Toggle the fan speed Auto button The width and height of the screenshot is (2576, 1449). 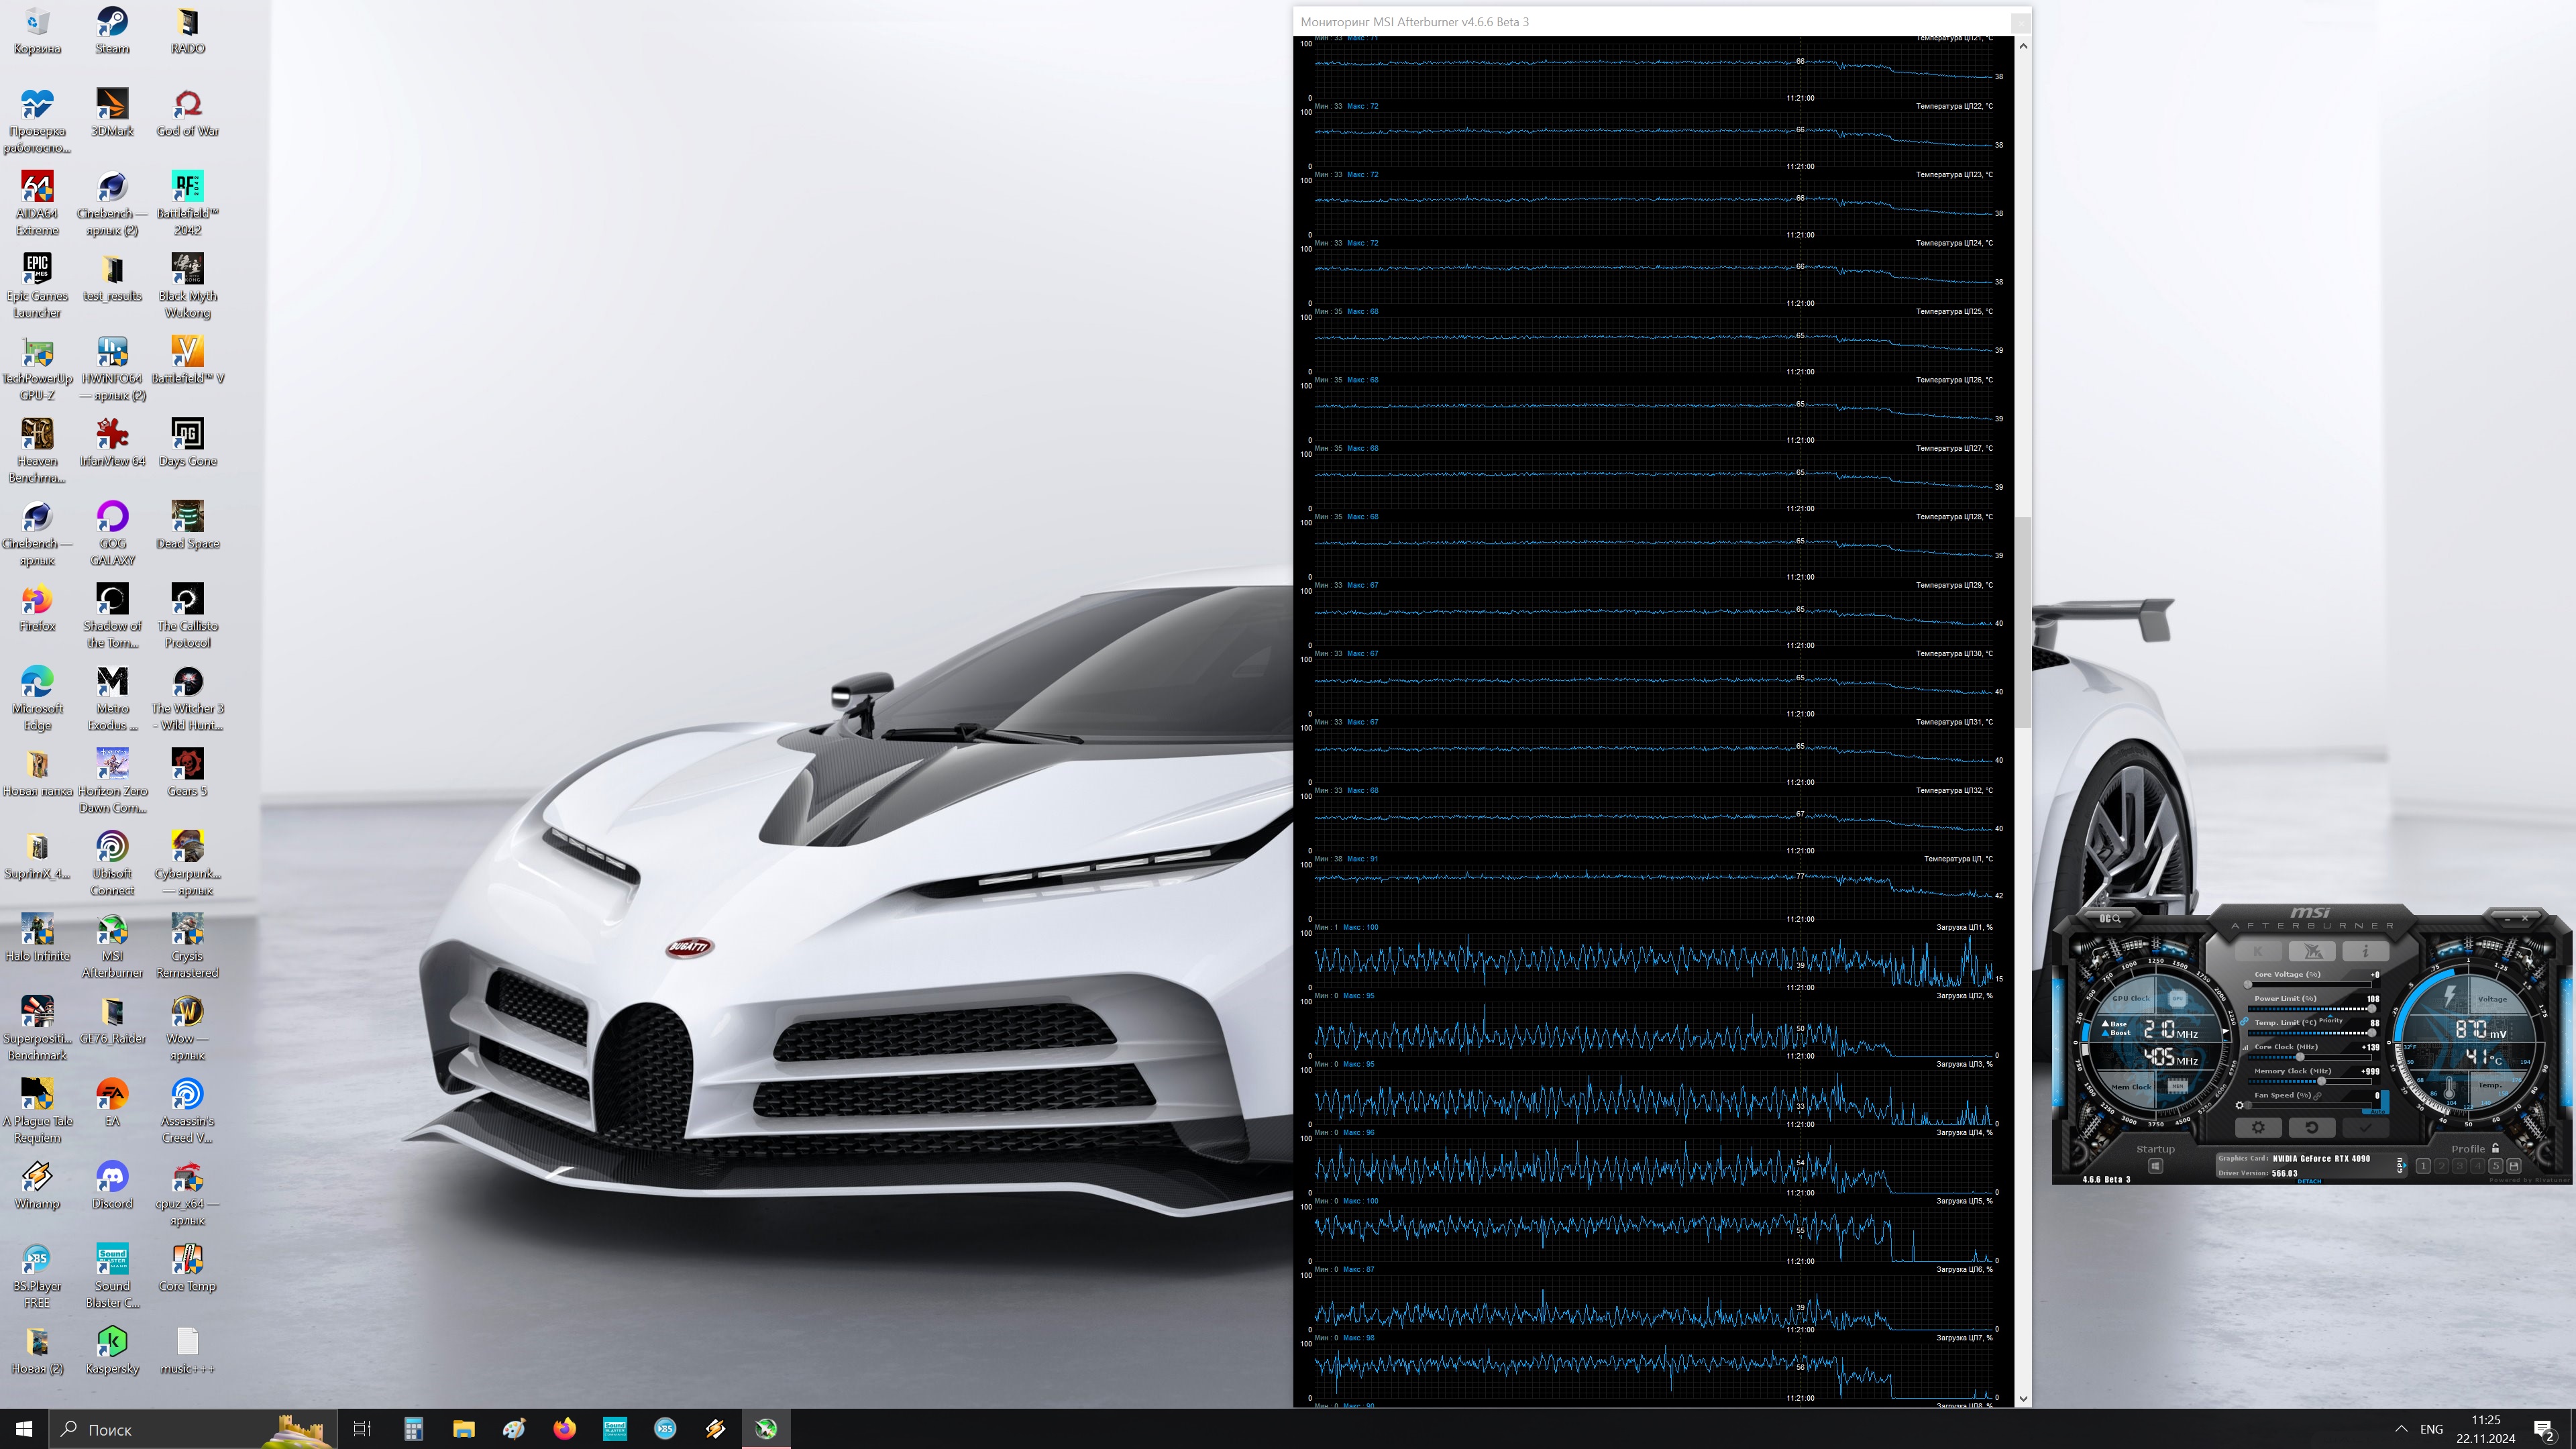pyautogui.click(x=2377, y=1112)
